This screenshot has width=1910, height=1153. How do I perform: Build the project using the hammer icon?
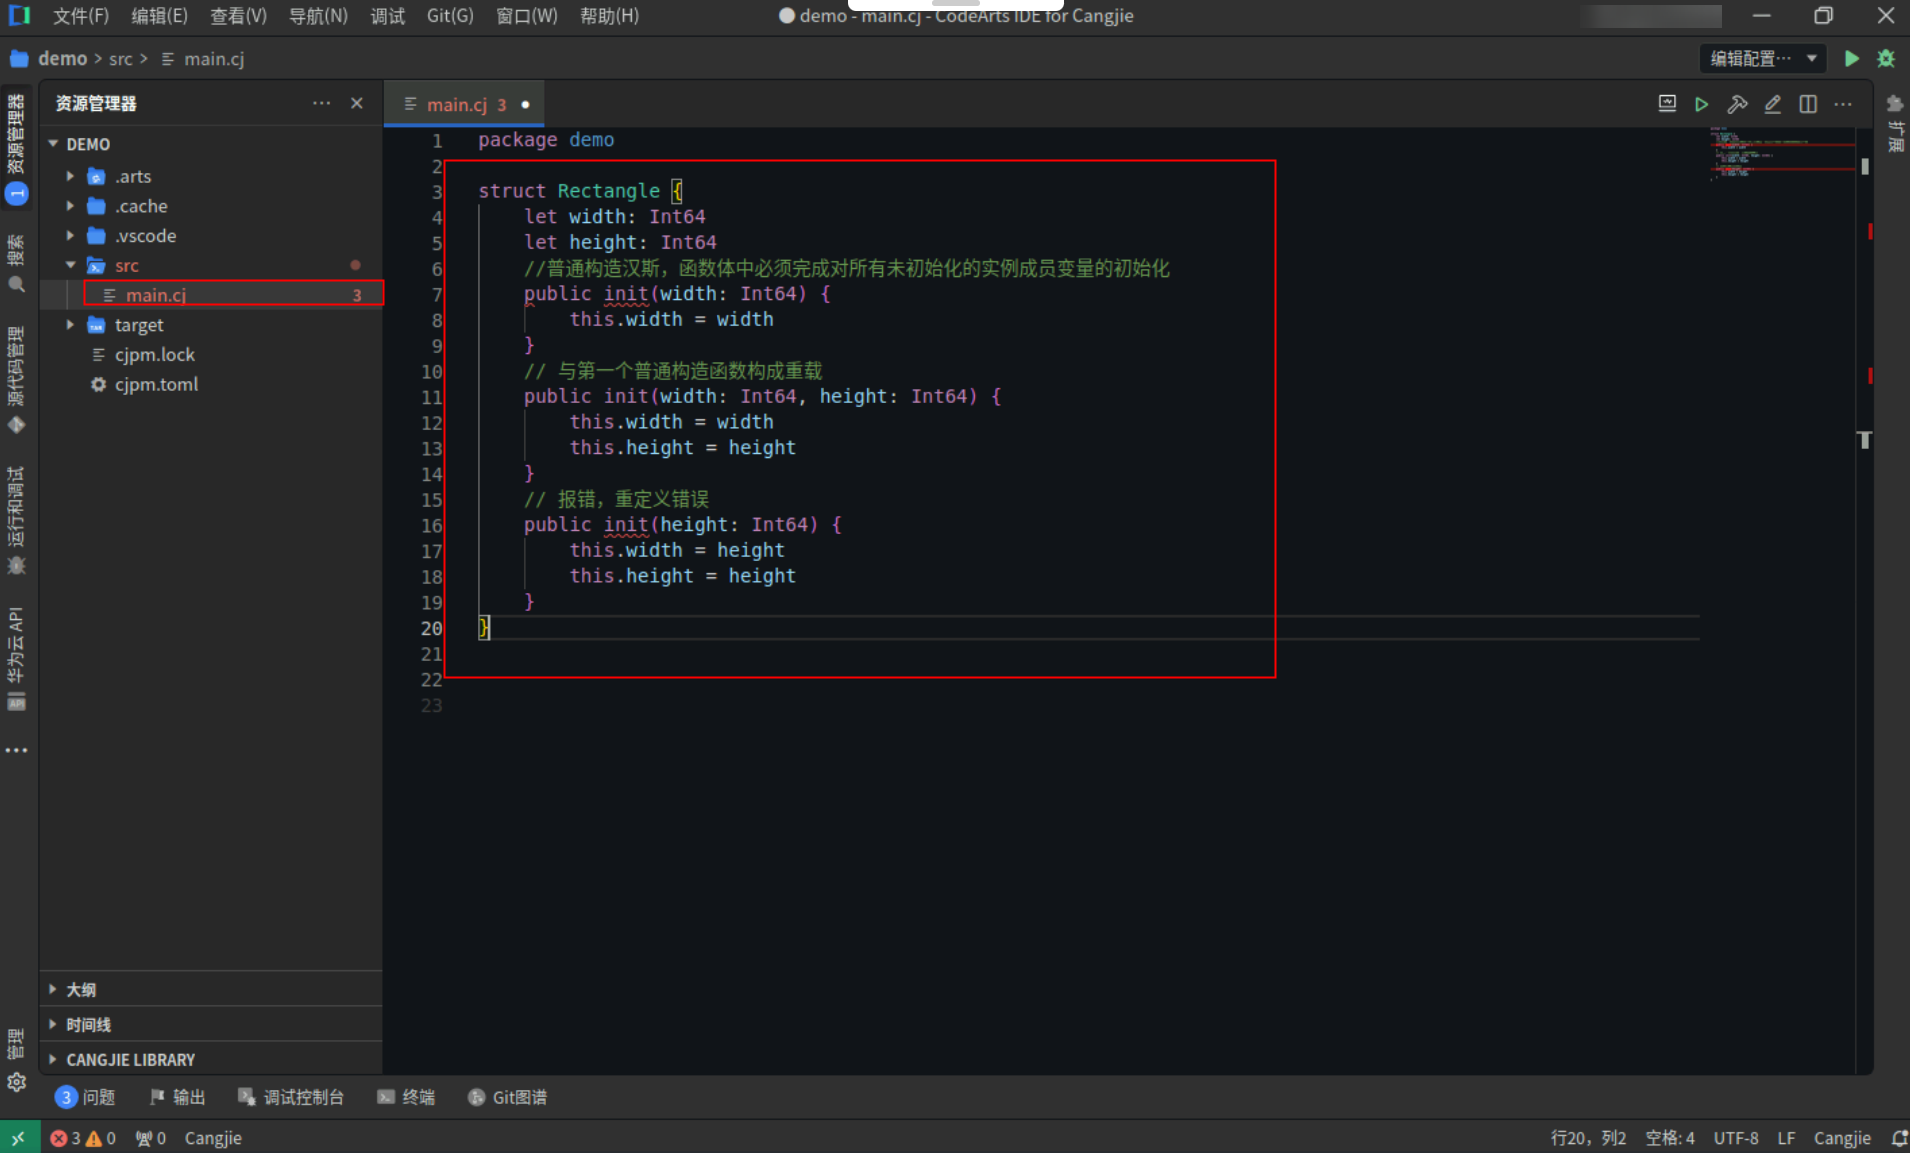tap(1739, 104)
